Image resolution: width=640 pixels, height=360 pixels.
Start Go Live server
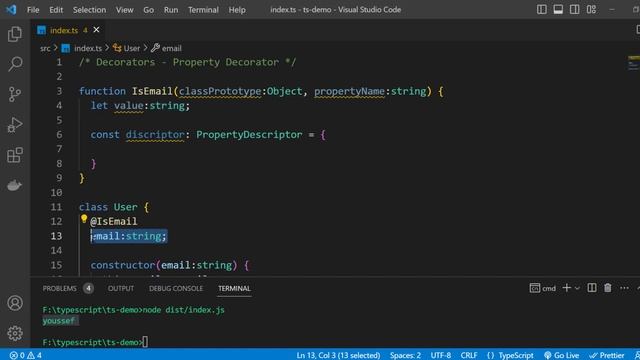[x=561, y=355]
